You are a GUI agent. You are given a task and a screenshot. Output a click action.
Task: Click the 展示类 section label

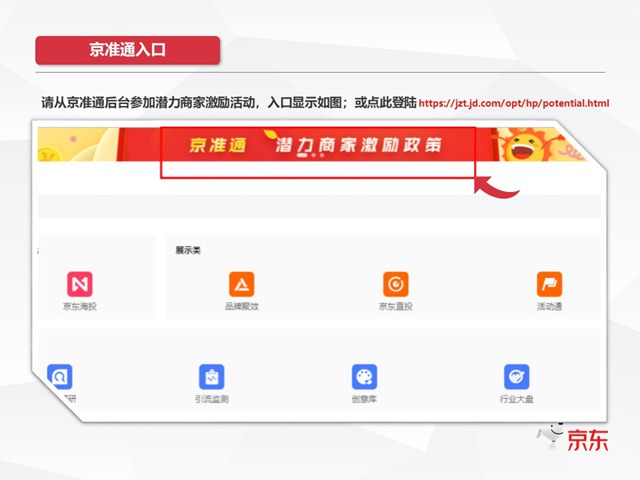click(x=188, y=250)
